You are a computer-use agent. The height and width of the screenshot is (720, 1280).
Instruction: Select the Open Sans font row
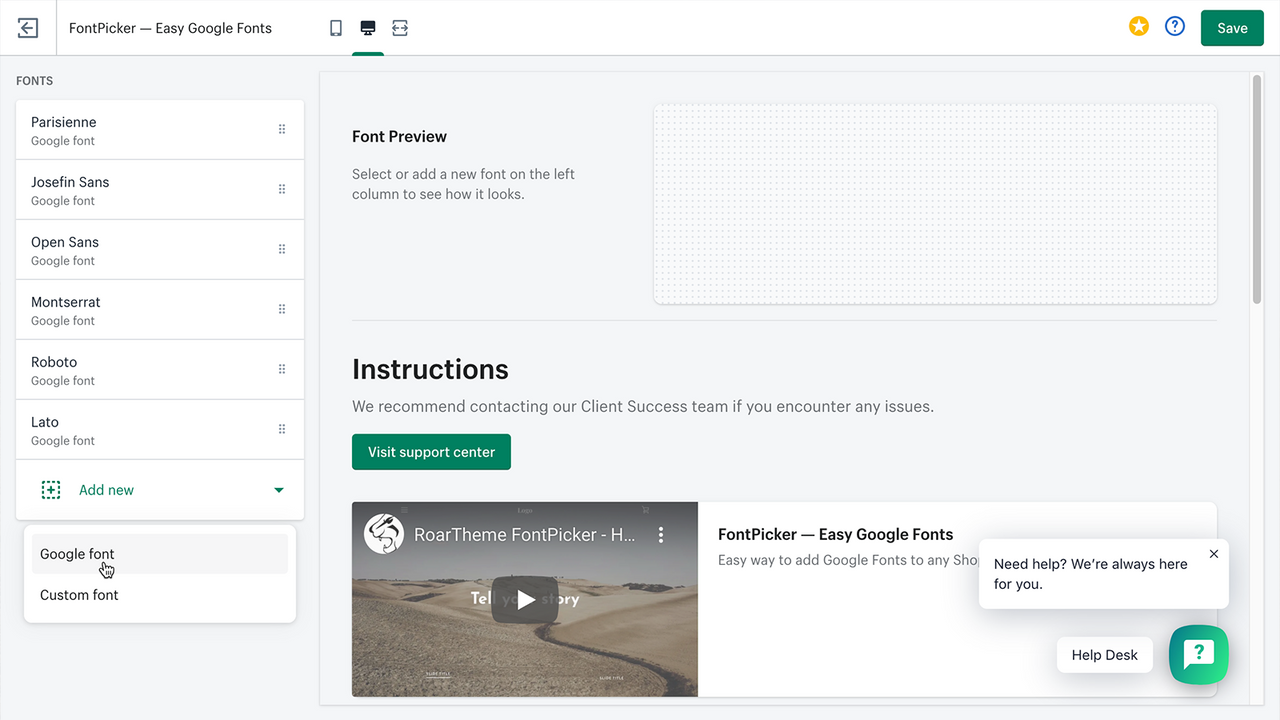pos(160,250)
